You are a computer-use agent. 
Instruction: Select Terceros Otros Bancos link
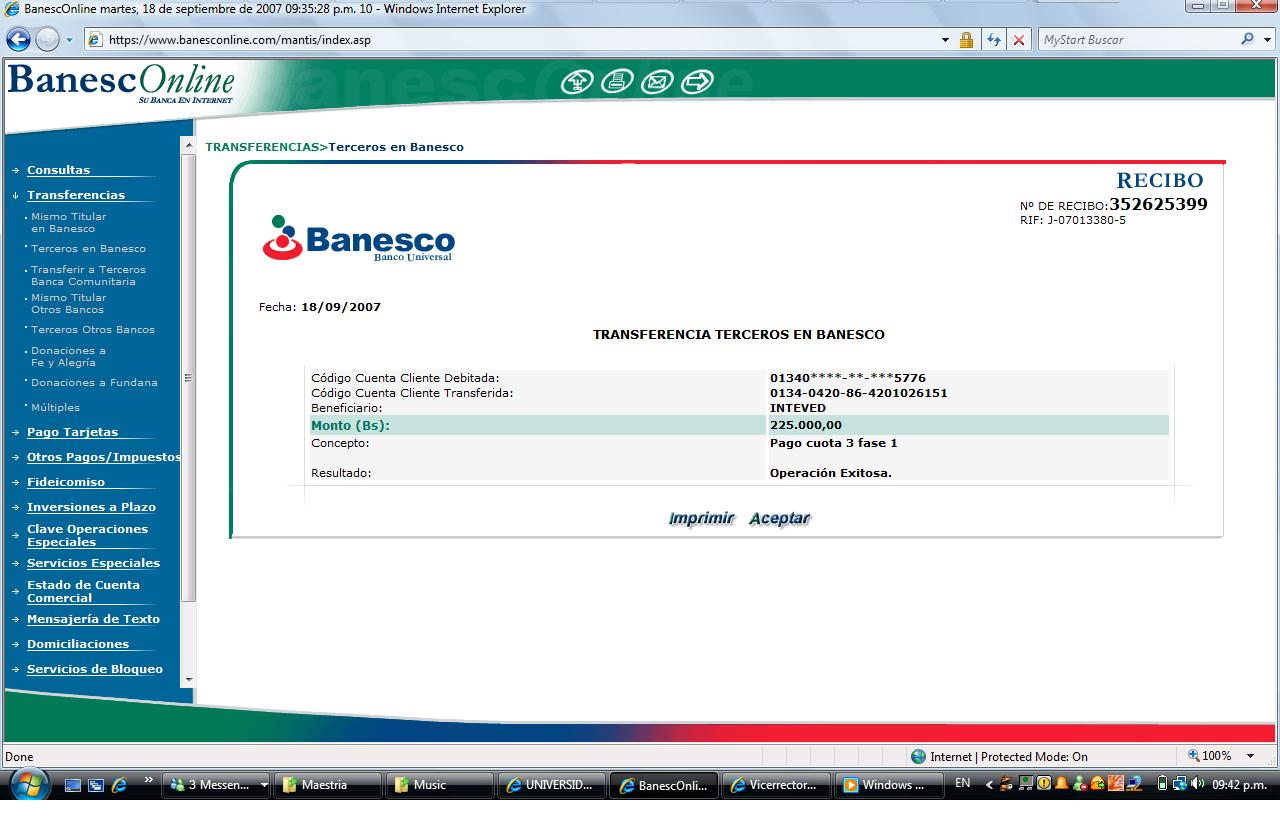point(93,329)
